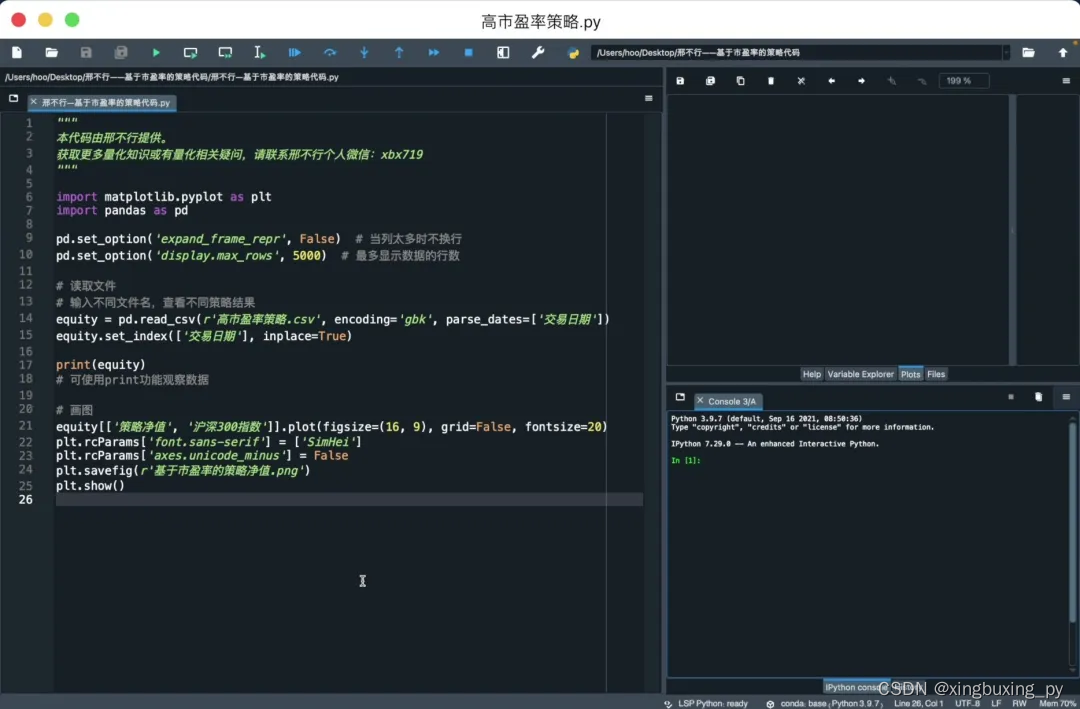Browse for a working directory

[x=1028, y=52]
